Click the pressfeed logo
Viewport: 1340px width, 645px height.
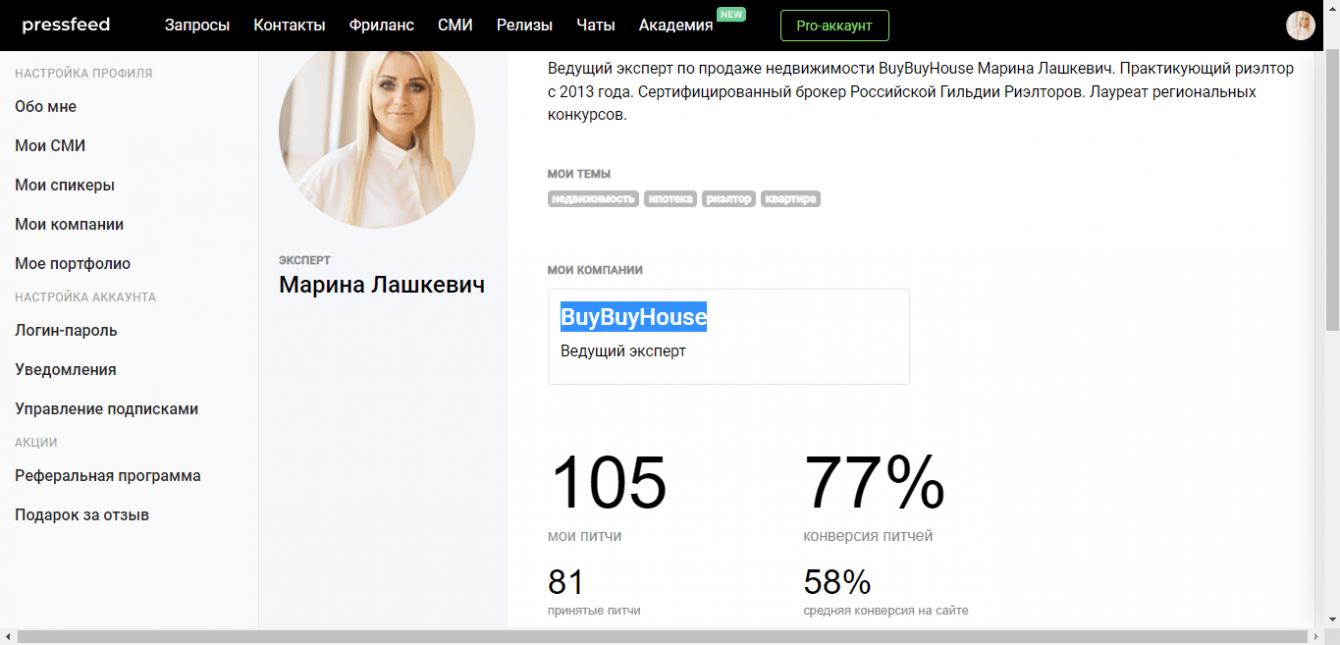pos(66,24)
